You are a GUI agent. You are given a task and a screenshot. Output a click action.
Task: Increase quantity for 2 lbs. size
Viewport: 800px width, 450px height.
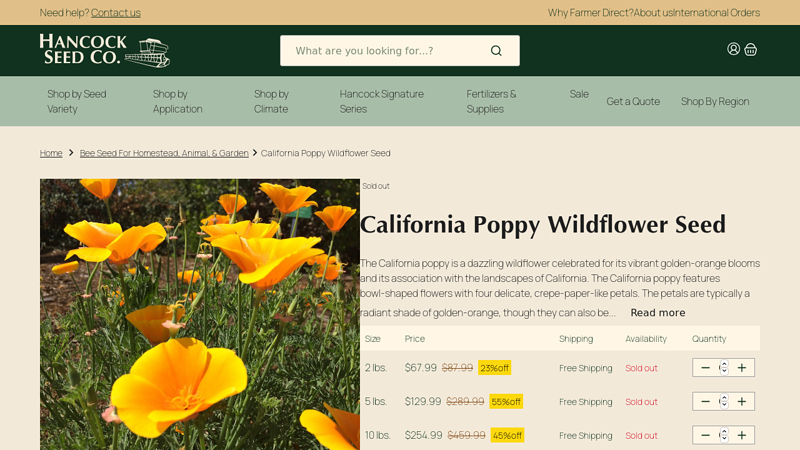point(742,368)
